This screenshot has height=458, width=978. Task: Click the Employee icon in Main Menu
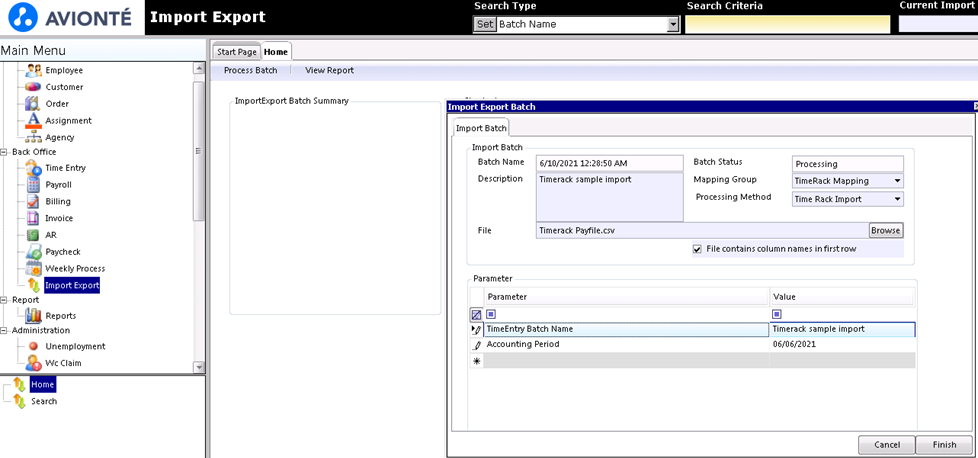pyautogui.click(x=34, y=71)
